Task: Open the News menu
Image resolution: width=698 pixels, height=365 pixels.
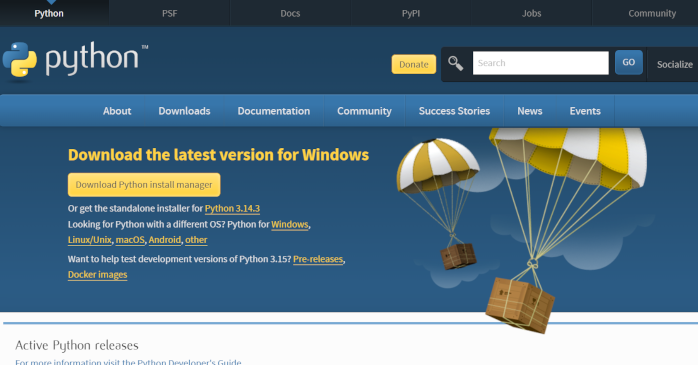Action: [530, 111]
